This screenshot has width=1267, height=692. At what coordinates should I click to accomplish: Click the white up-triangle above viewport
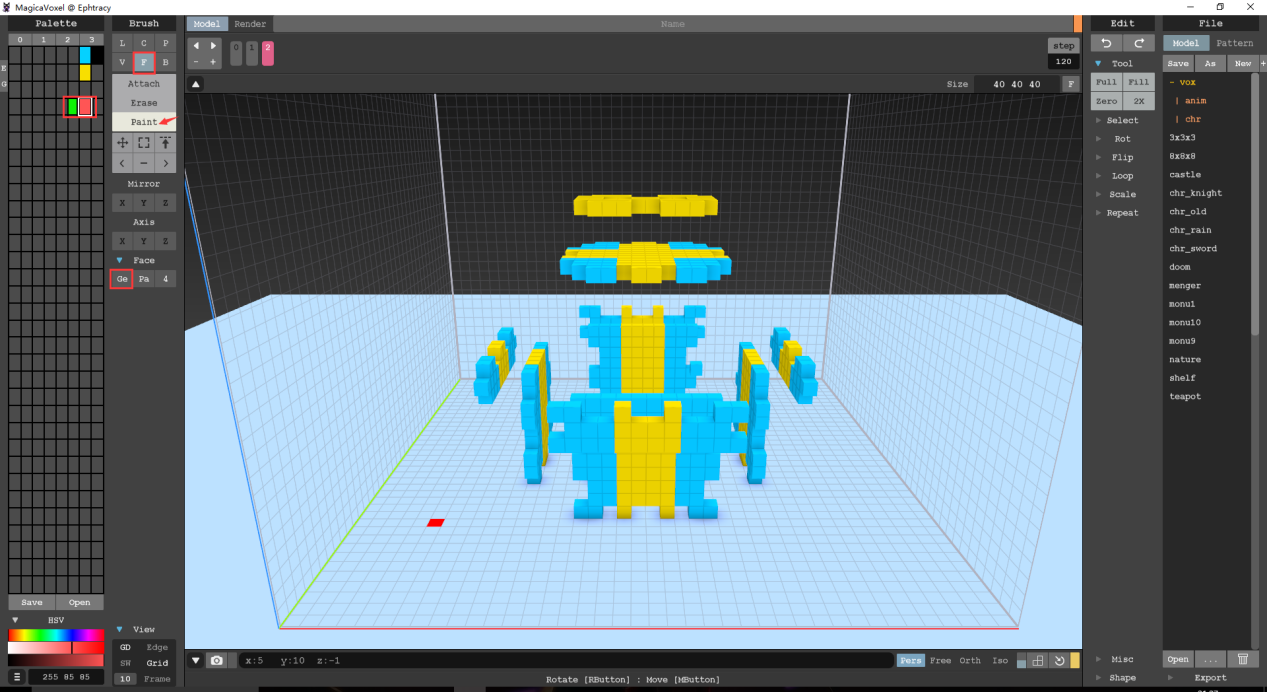point(196,85)
